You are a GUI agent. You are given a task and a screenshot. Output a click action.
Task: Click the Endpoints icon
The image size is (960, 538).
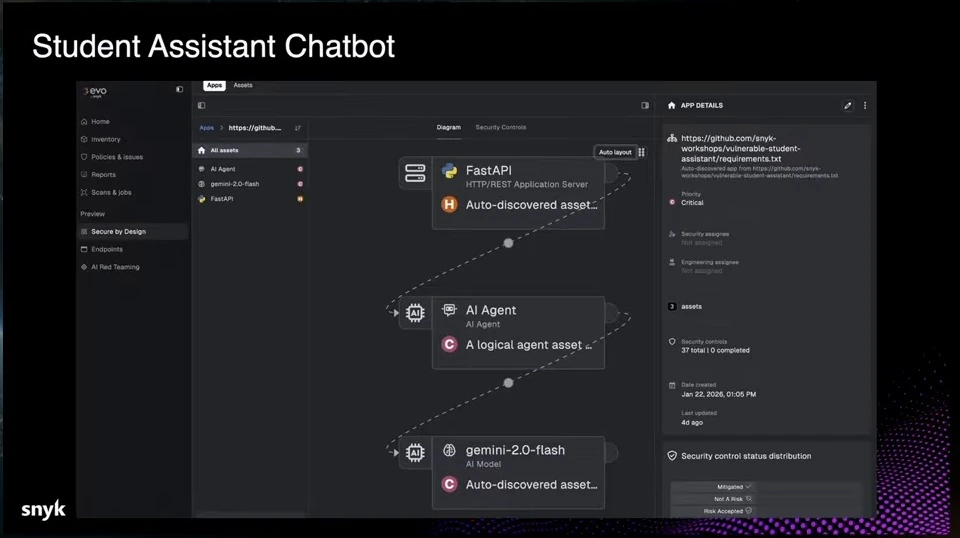tap(84, 249)
